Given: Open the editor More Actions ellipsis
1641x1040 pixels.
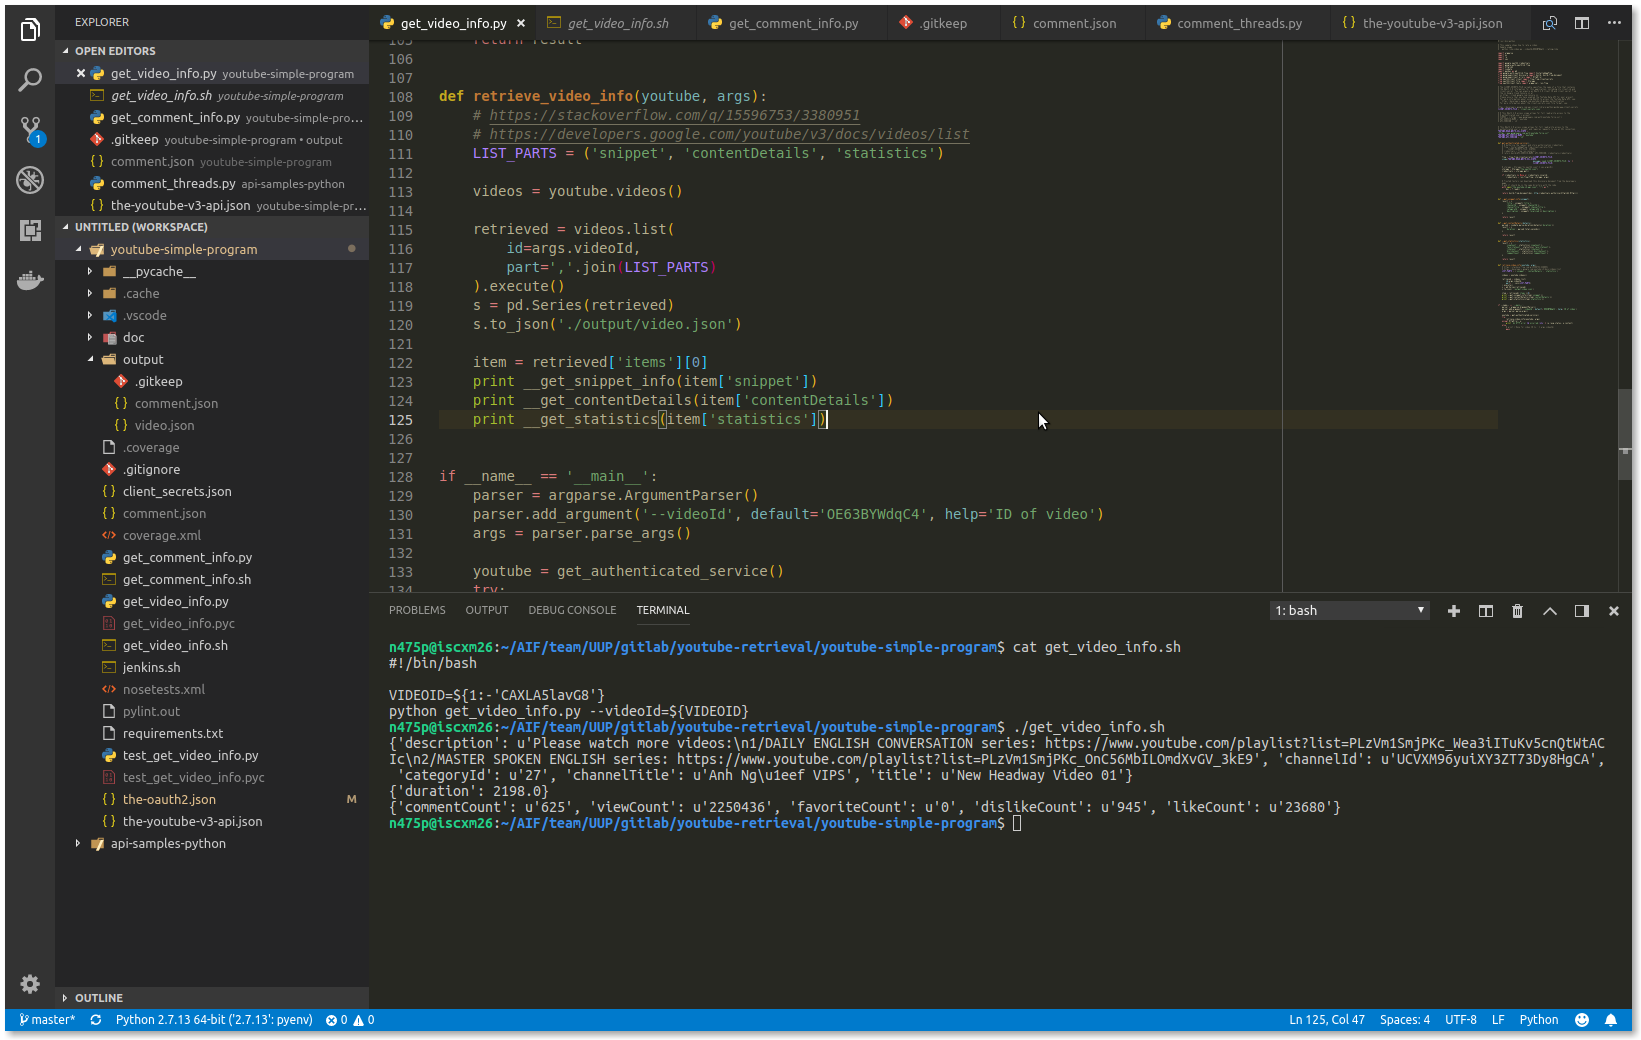Looking at the screenshot, I should (x=1614, y=23).
